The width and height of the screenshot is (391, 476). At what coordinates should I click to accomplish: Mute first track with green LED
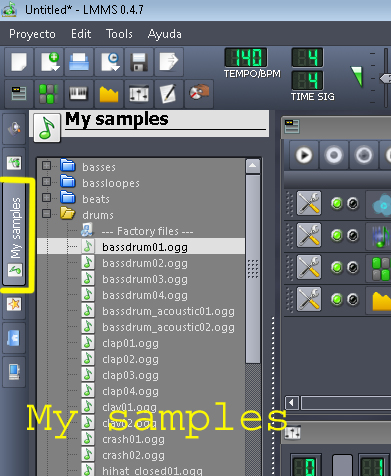point(337,203)
